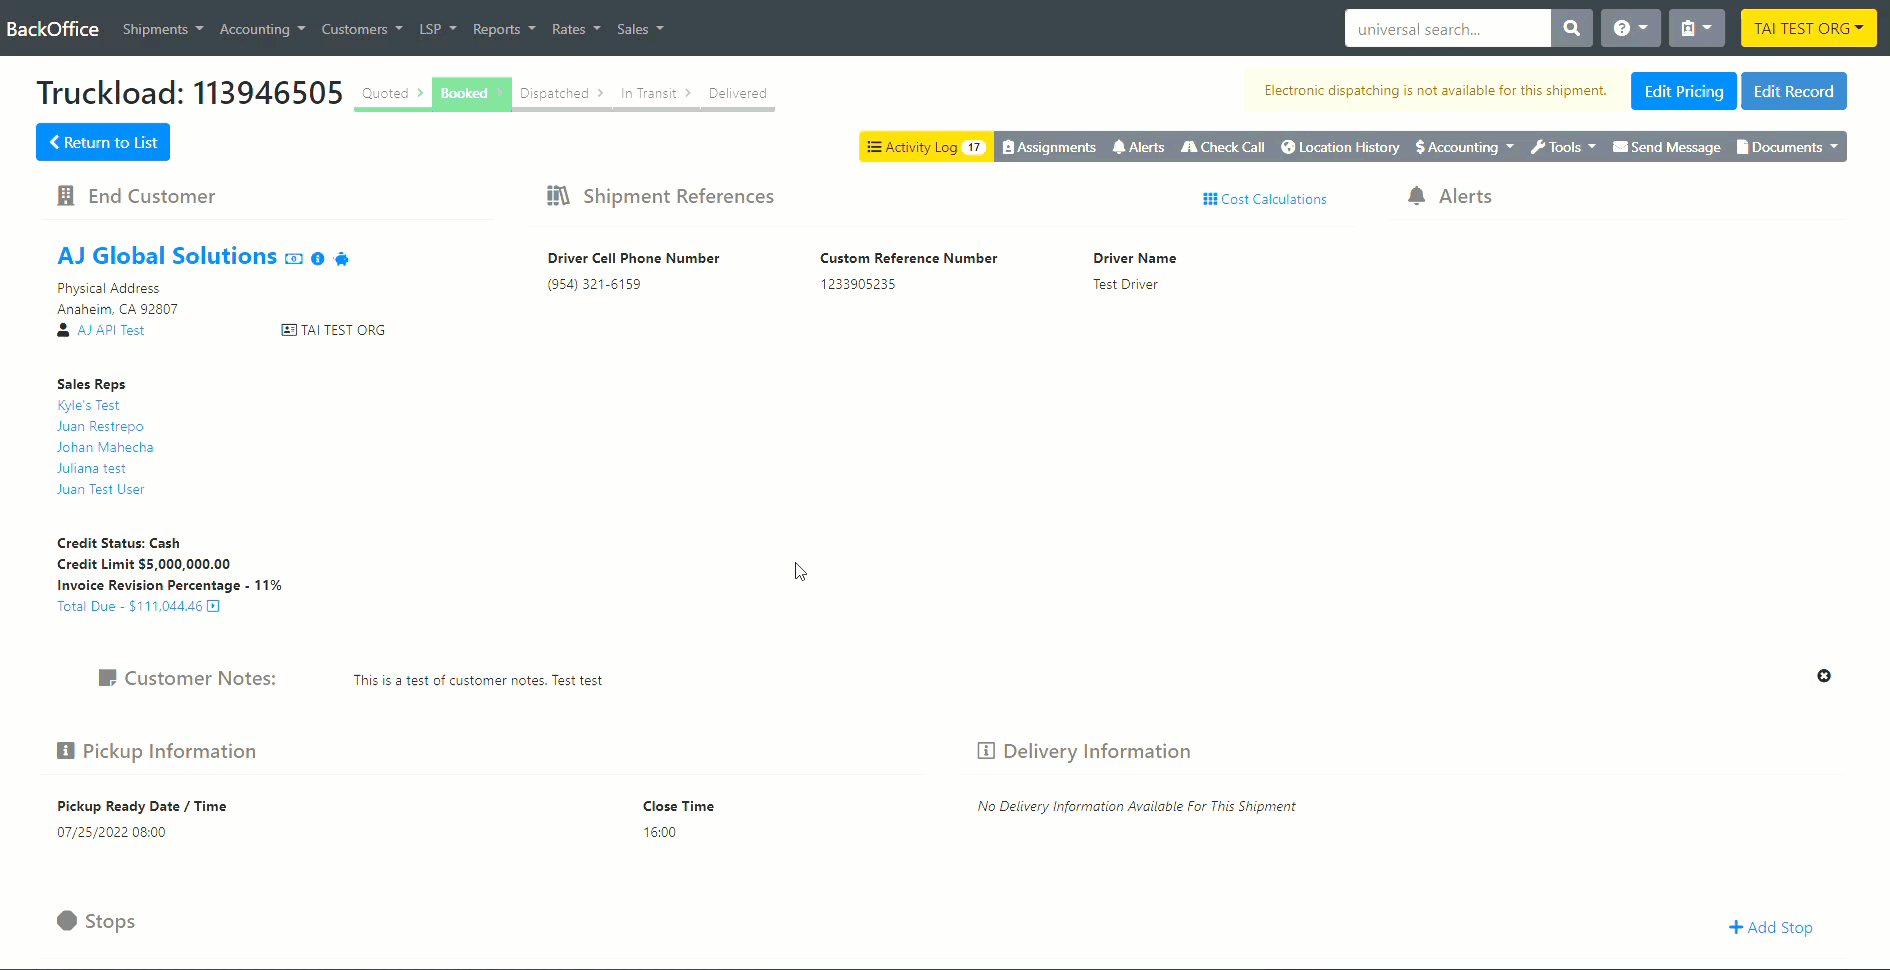Screen dimensions: 1890x970
Task: Click the money bill icon beside AJ Global Solutions
Action: click(x=294, y=259)
